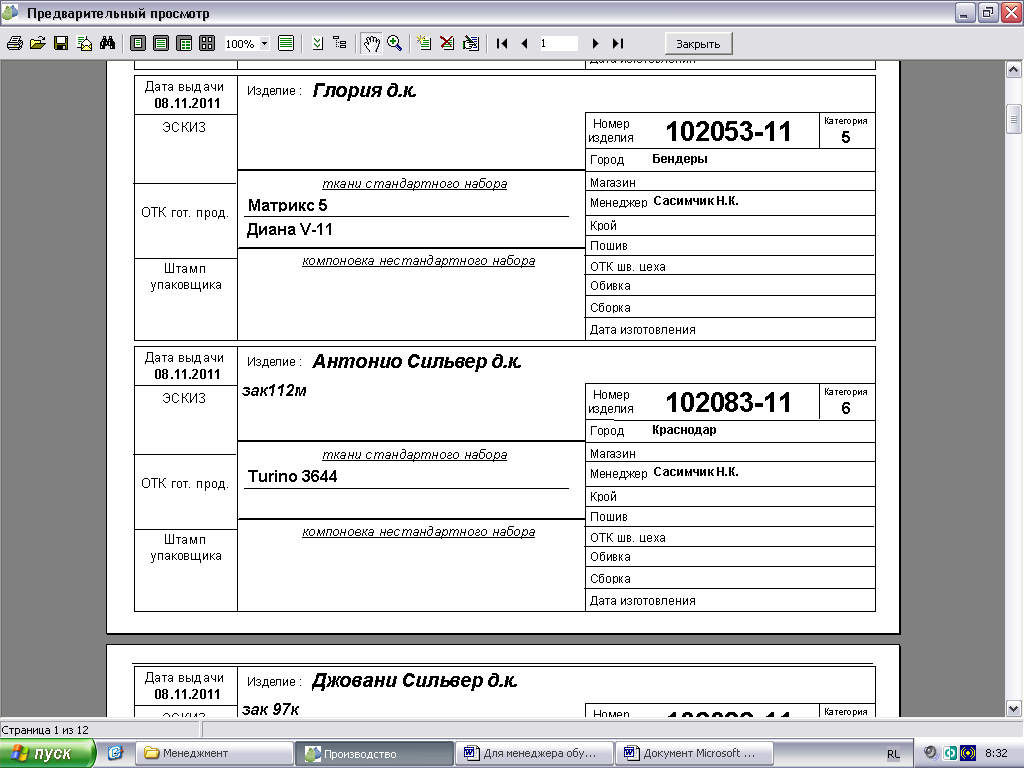Click scrollbar down arrow
Viewport: 1024px width, 768px height.
coord(1014,708)
